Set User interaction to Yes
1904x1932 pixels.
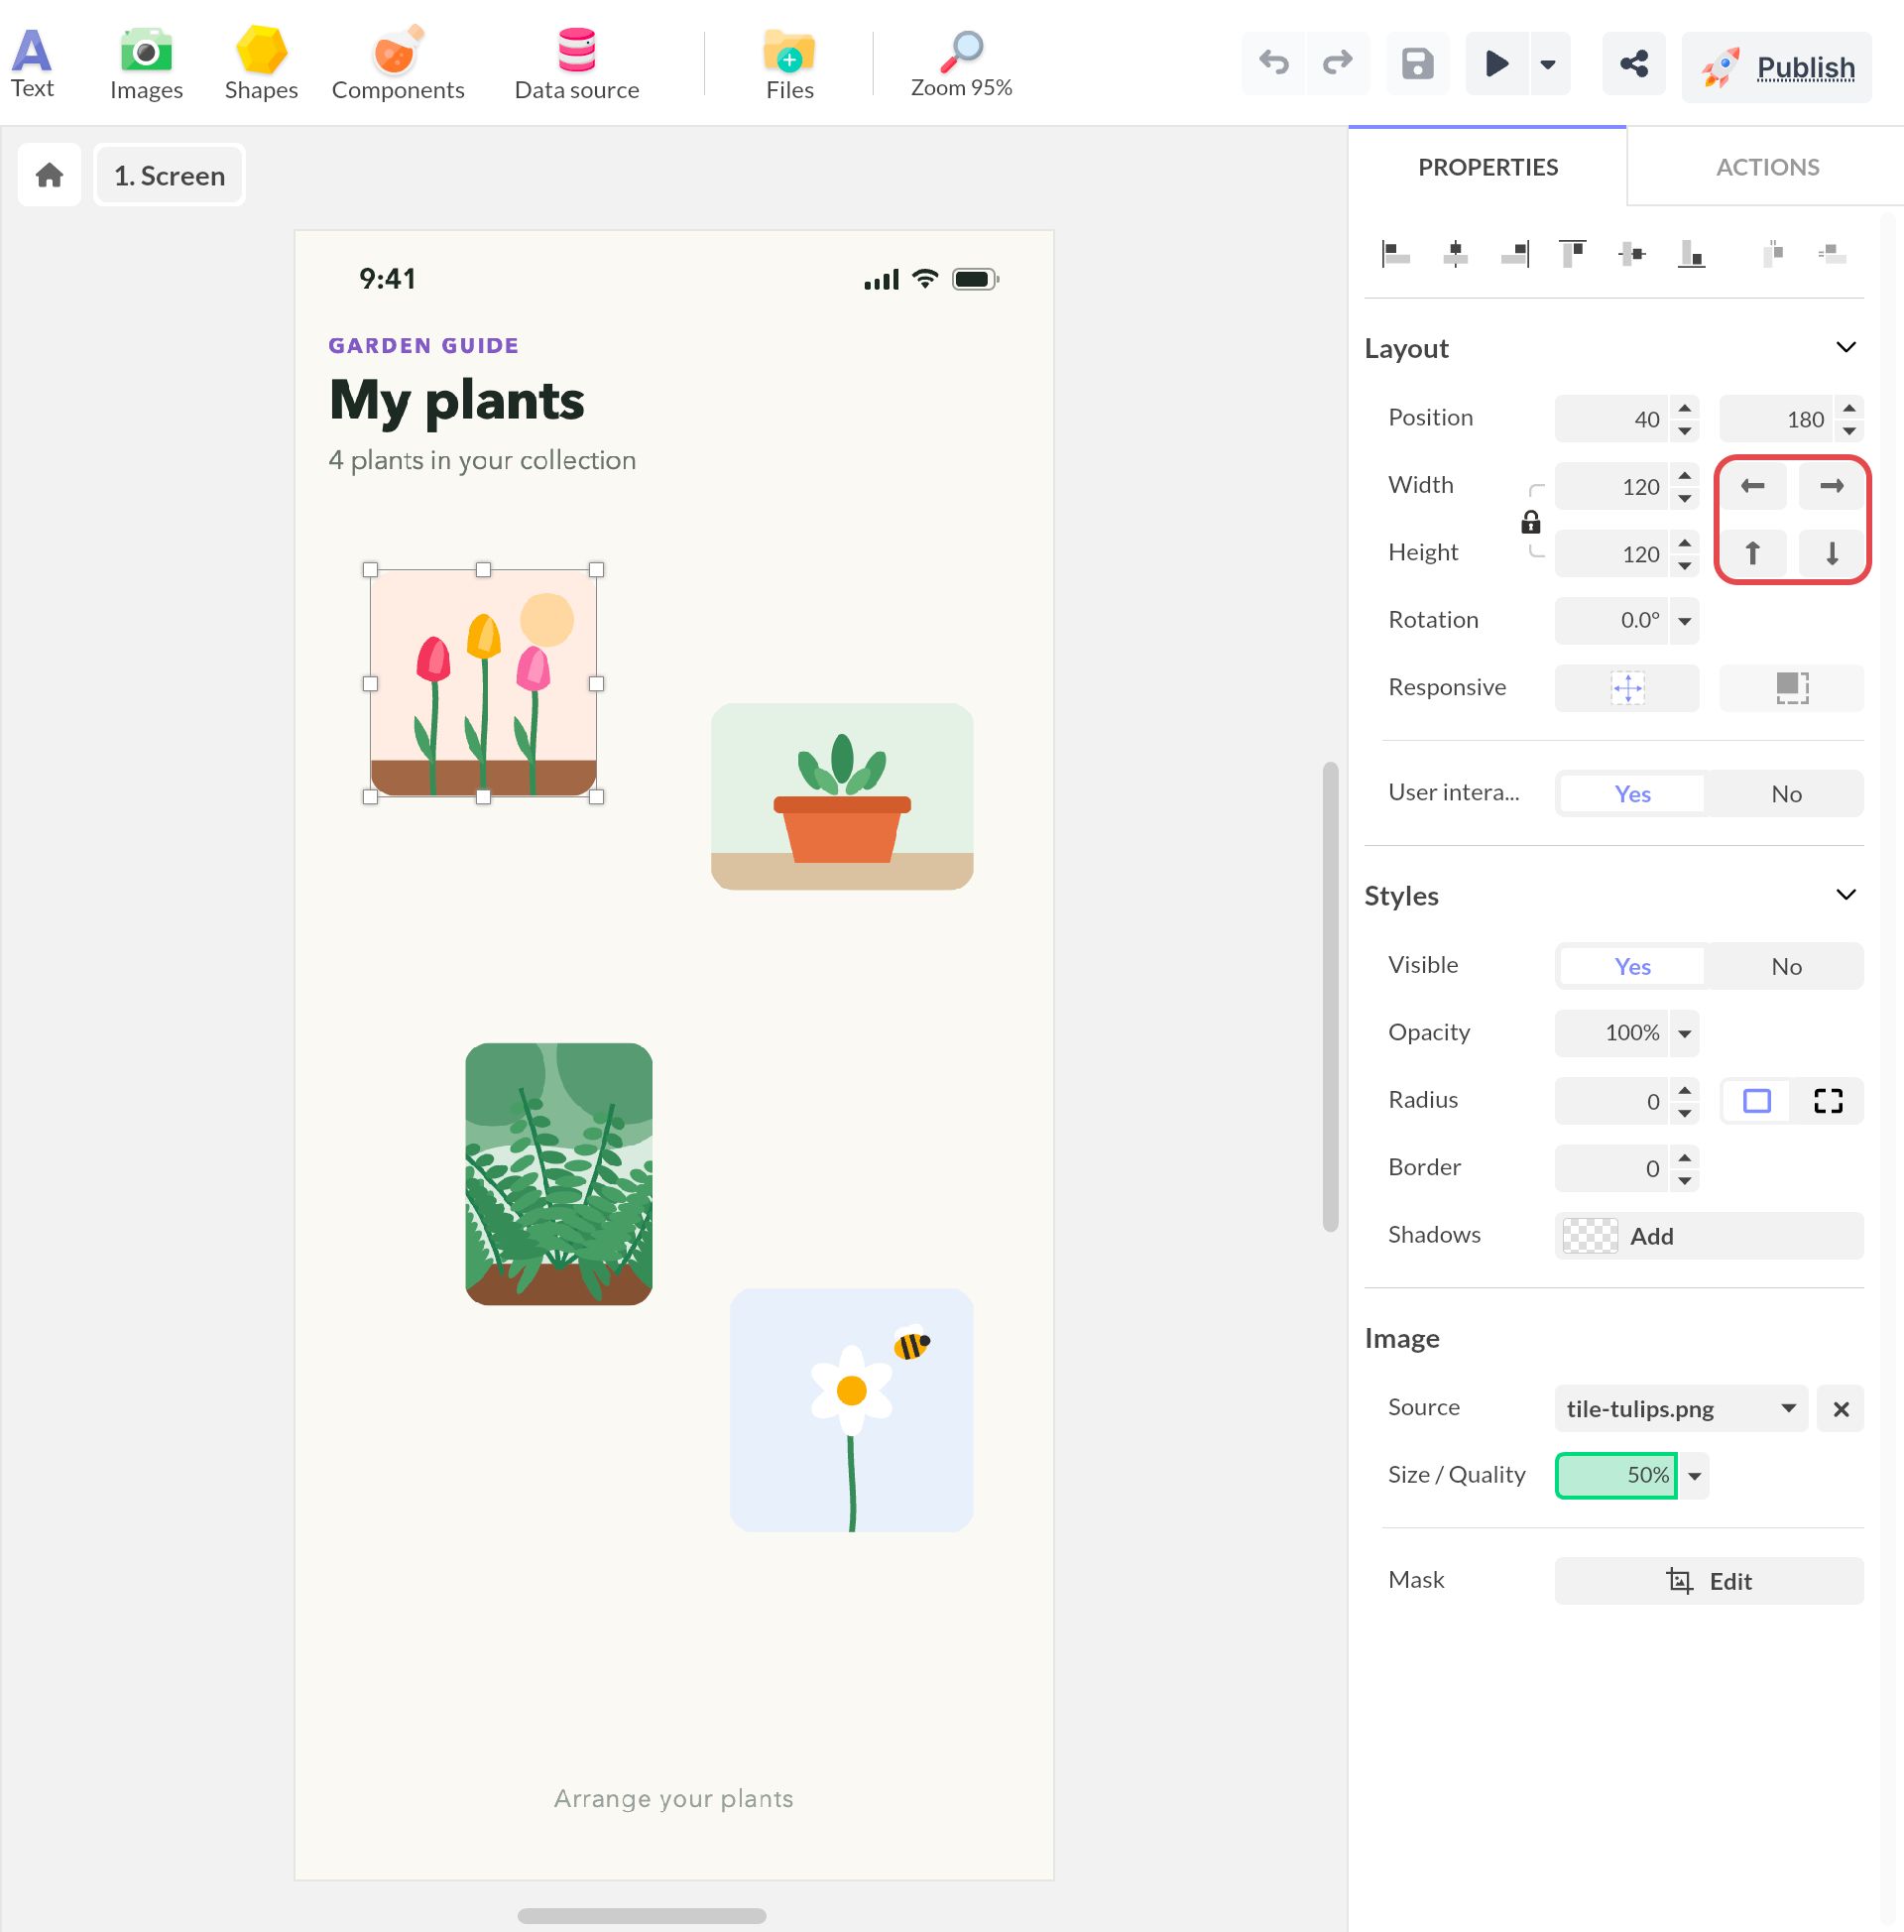(x=1632, y=794)
